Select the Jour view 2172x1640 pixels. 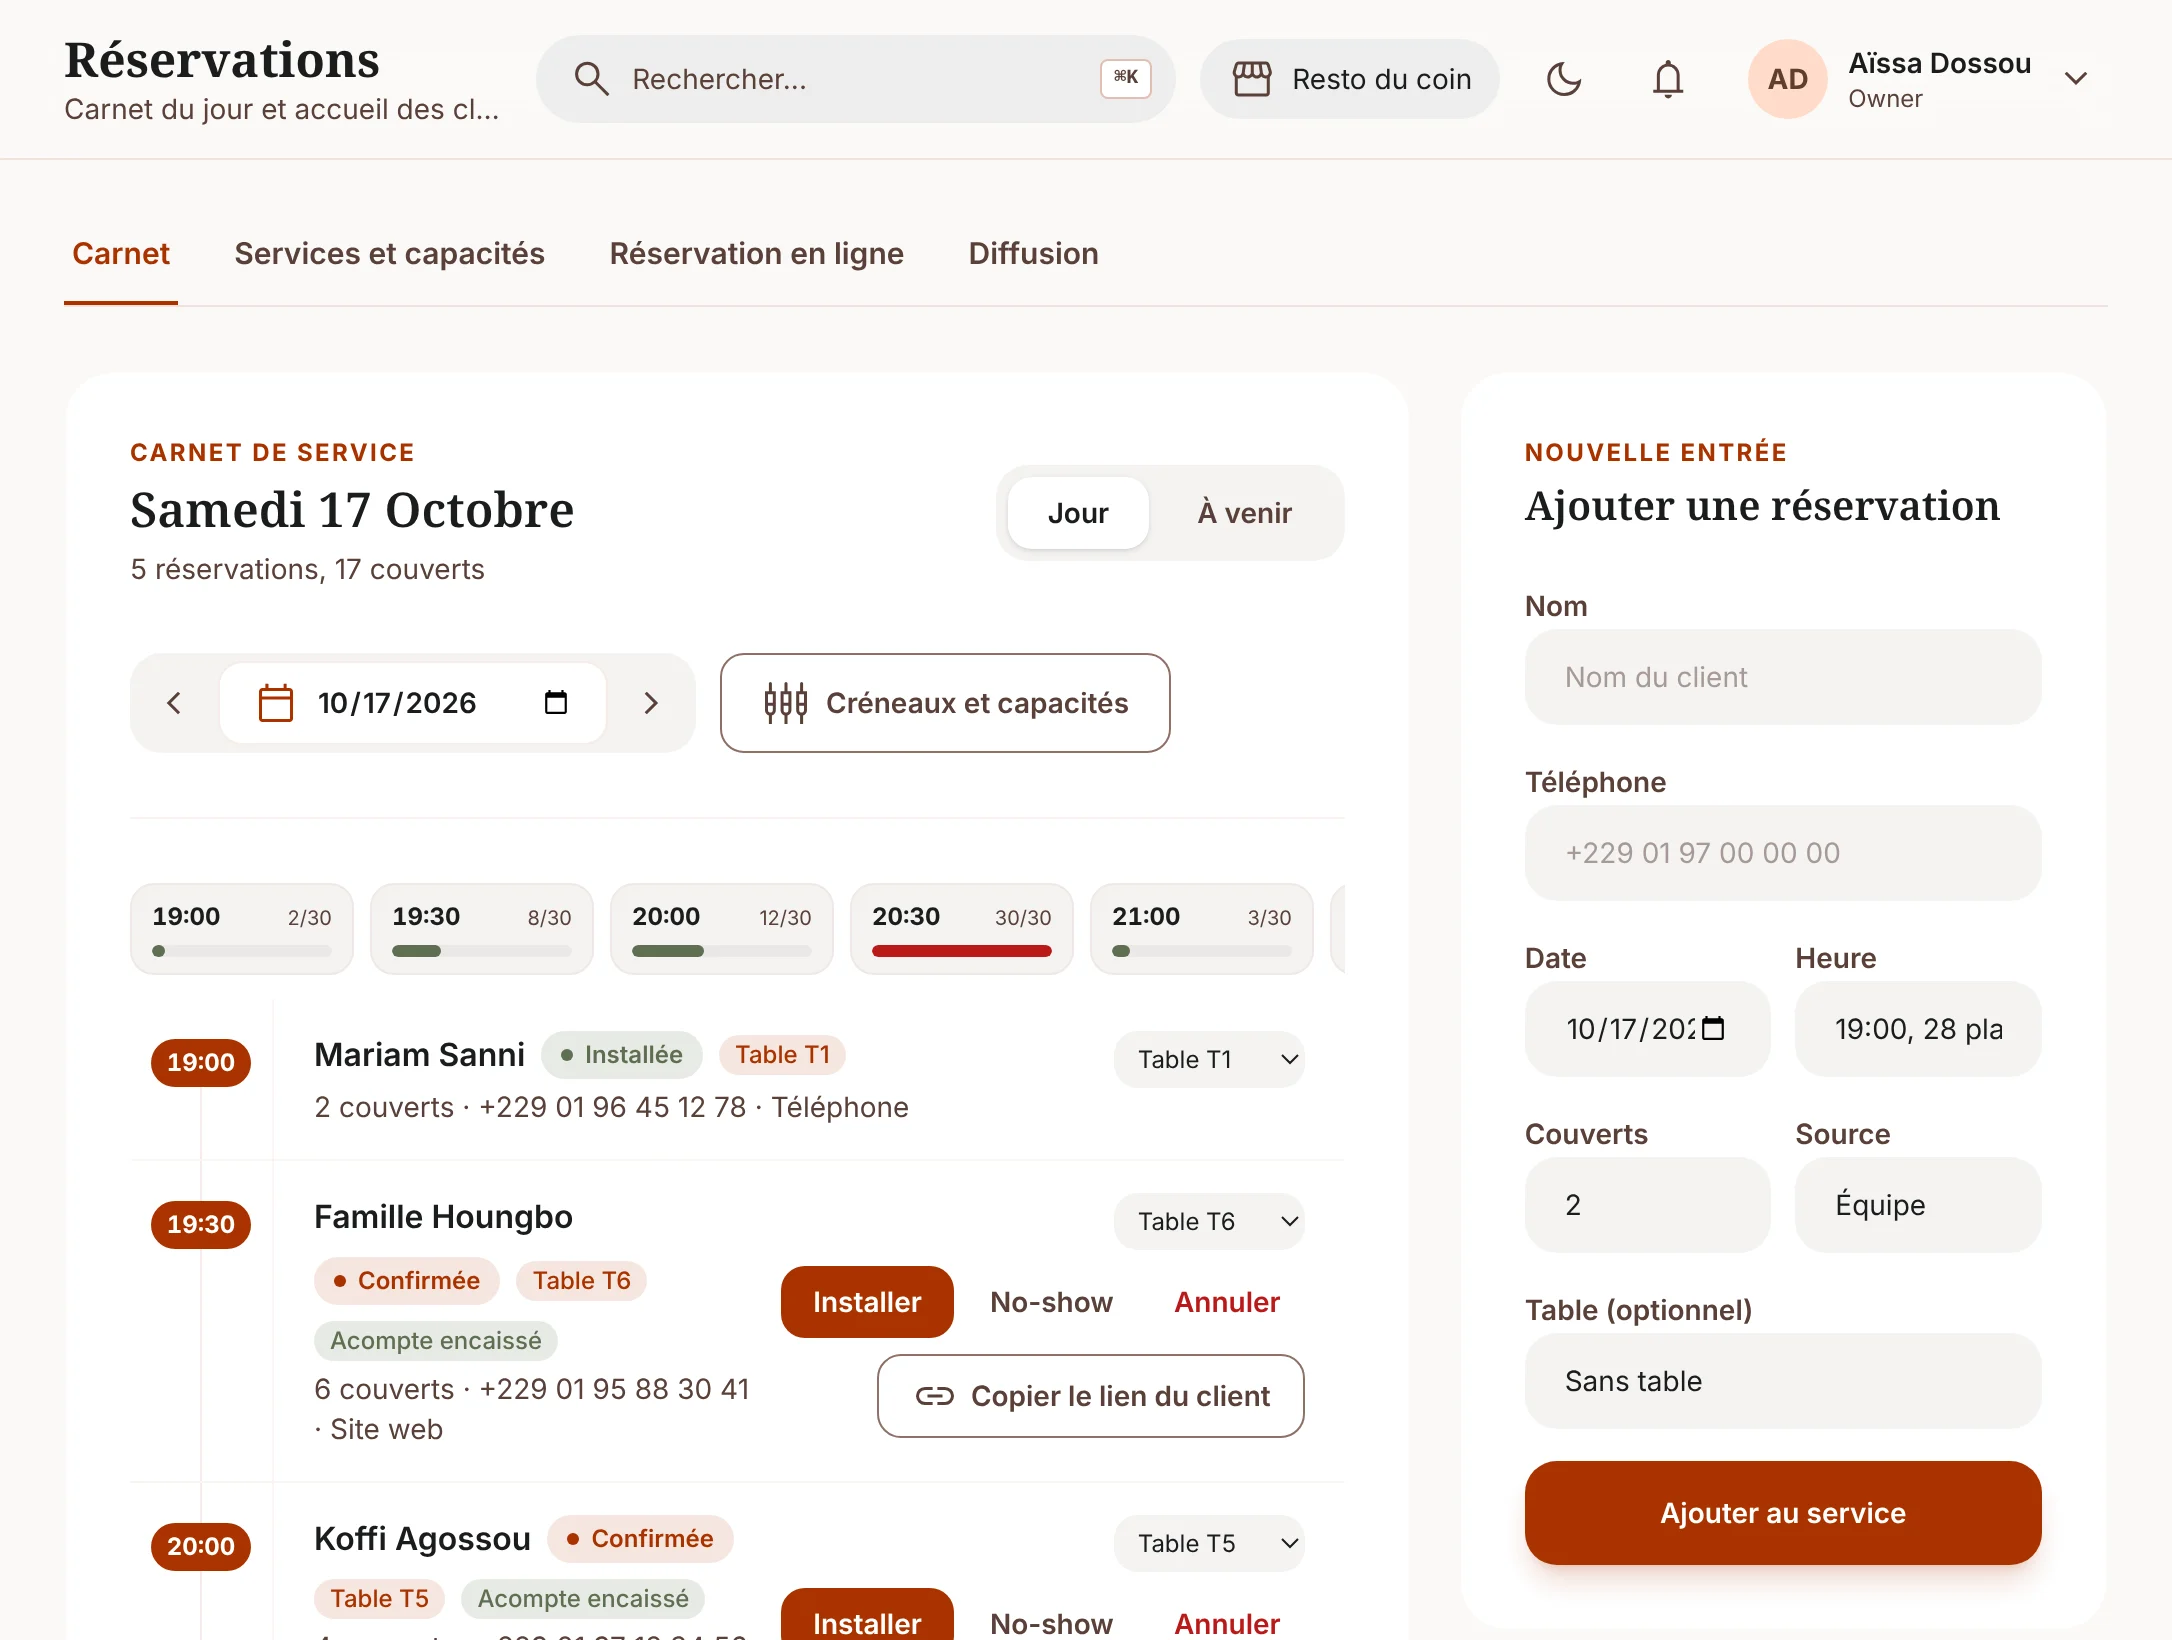tap(1078, 513)
